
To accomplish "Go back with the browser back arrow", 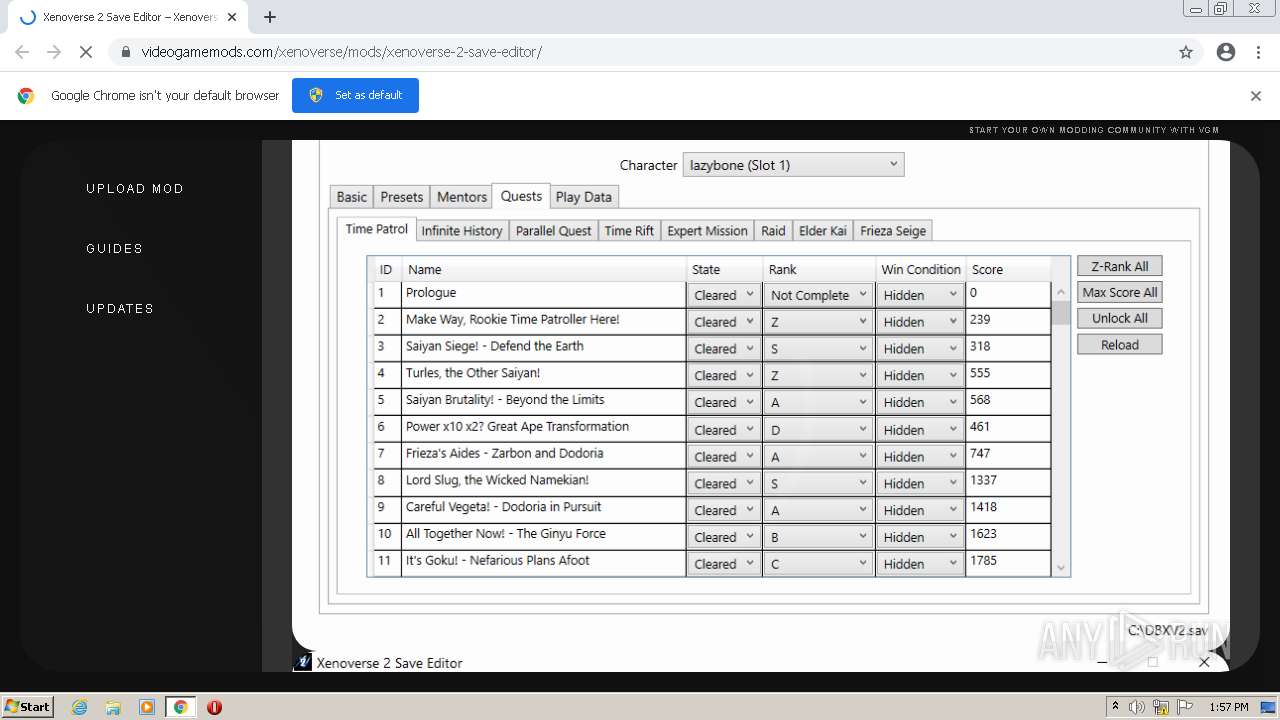I will pos(22,52).
